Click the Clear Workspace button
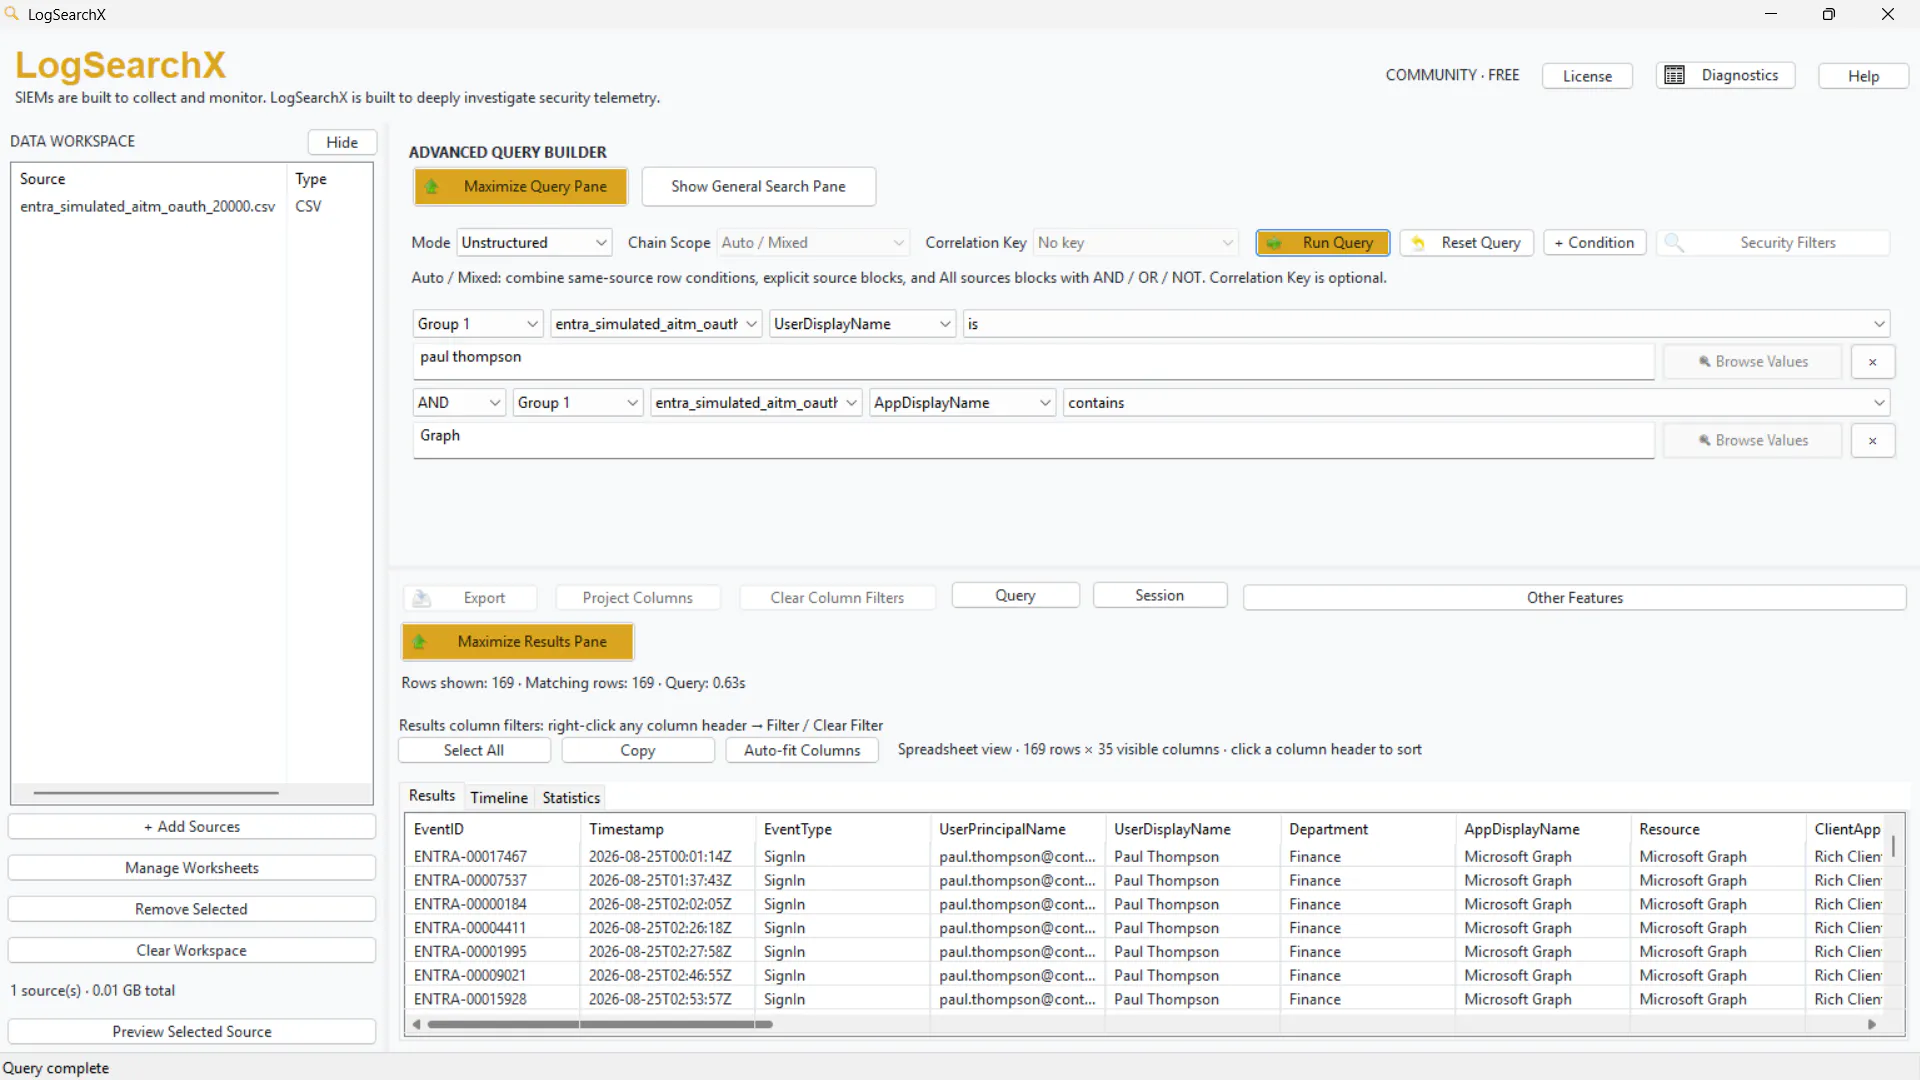Viewport: 1920px width, 1080px height. (x=192, y=951)
